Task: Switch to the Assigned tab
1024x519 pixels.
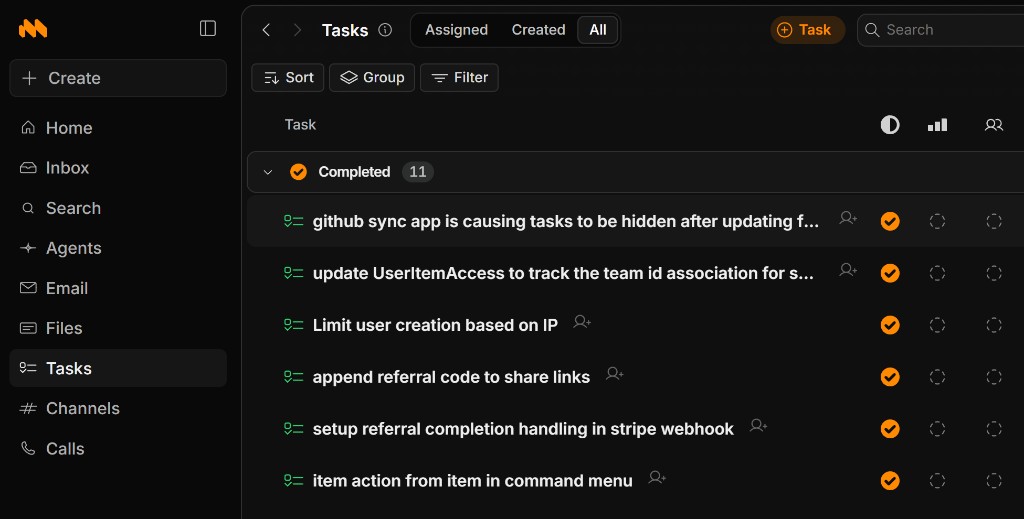Action: [x=456, y=30]
